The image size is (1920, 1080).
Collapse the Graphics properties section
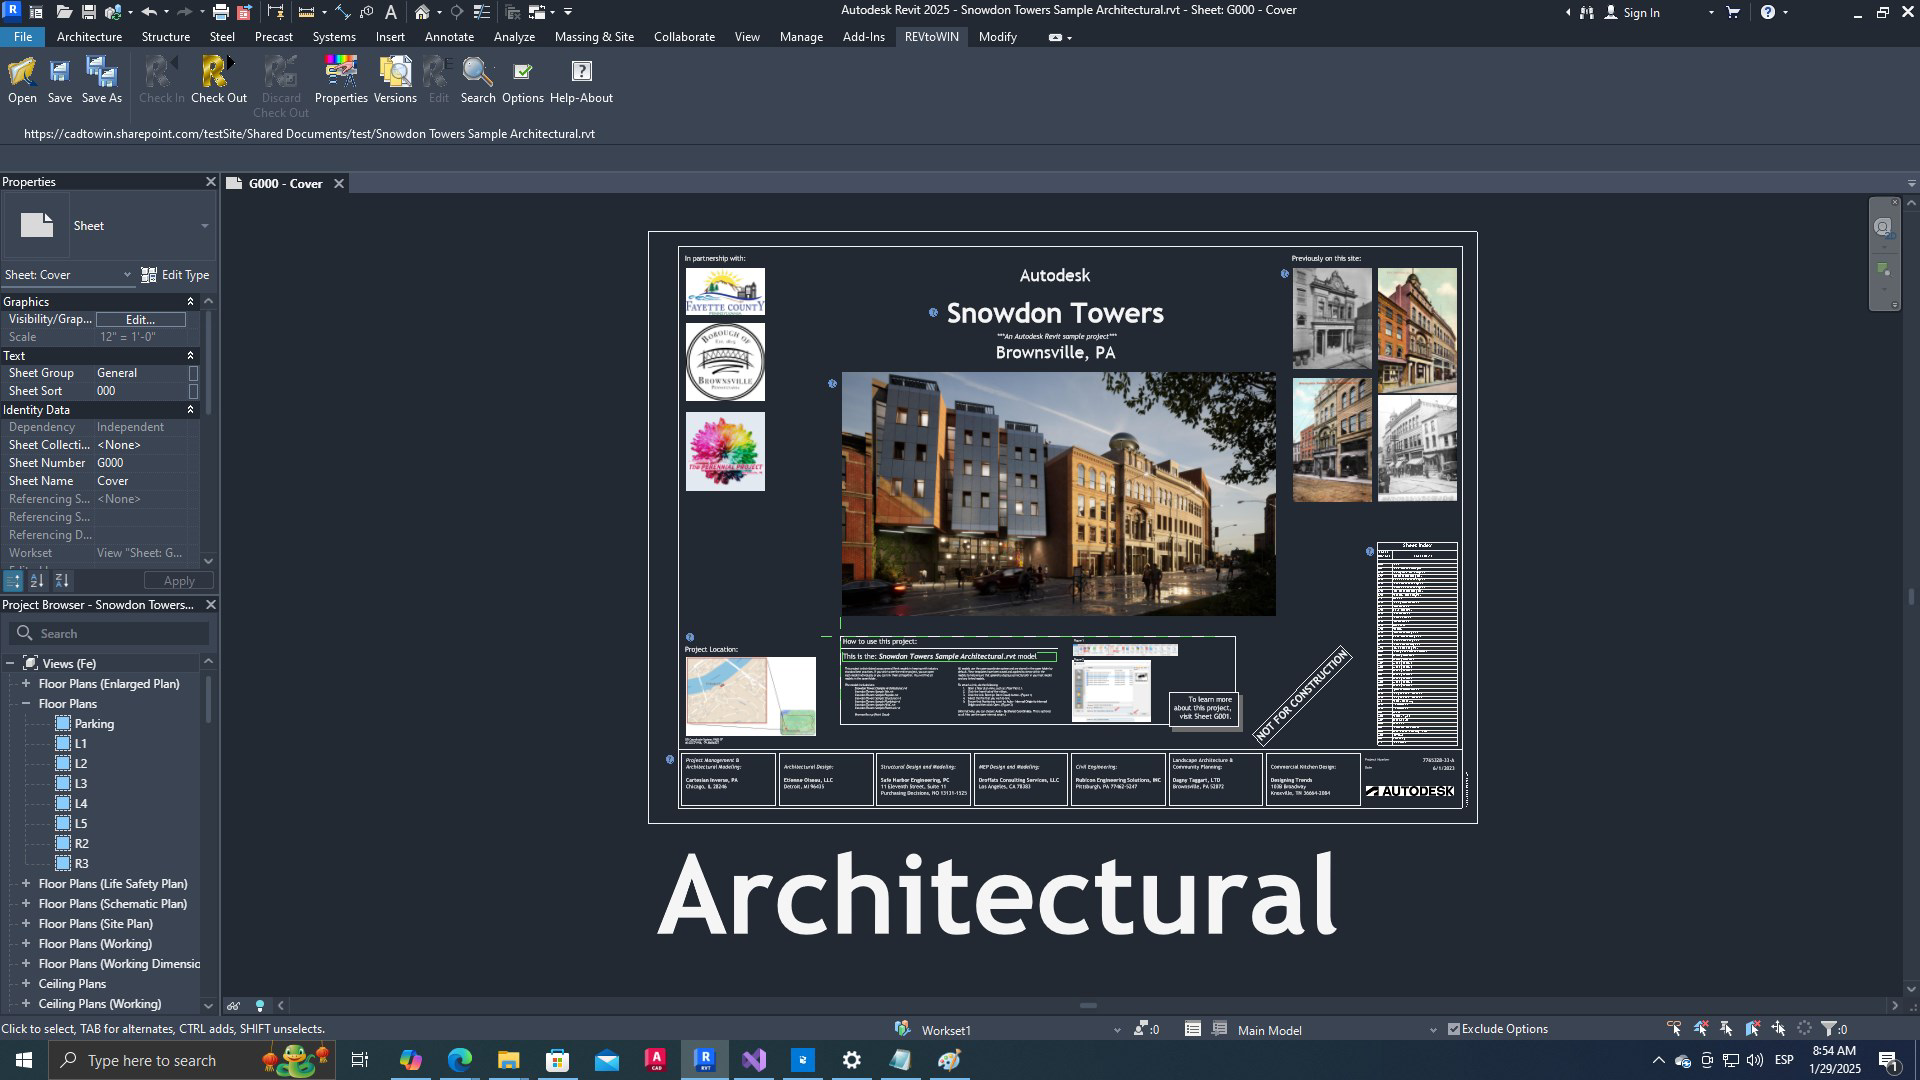click(190, 302)
